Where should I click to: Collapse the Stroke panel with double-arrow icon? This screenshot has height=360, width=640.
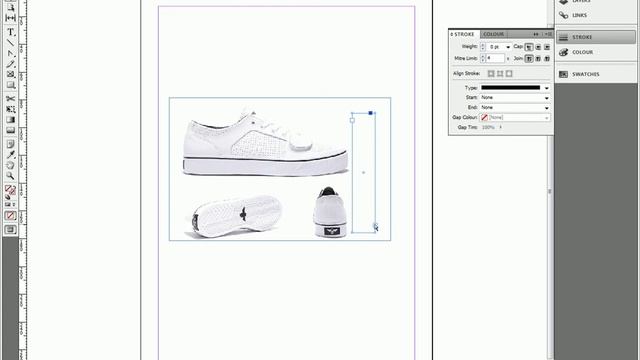point(536,34)
